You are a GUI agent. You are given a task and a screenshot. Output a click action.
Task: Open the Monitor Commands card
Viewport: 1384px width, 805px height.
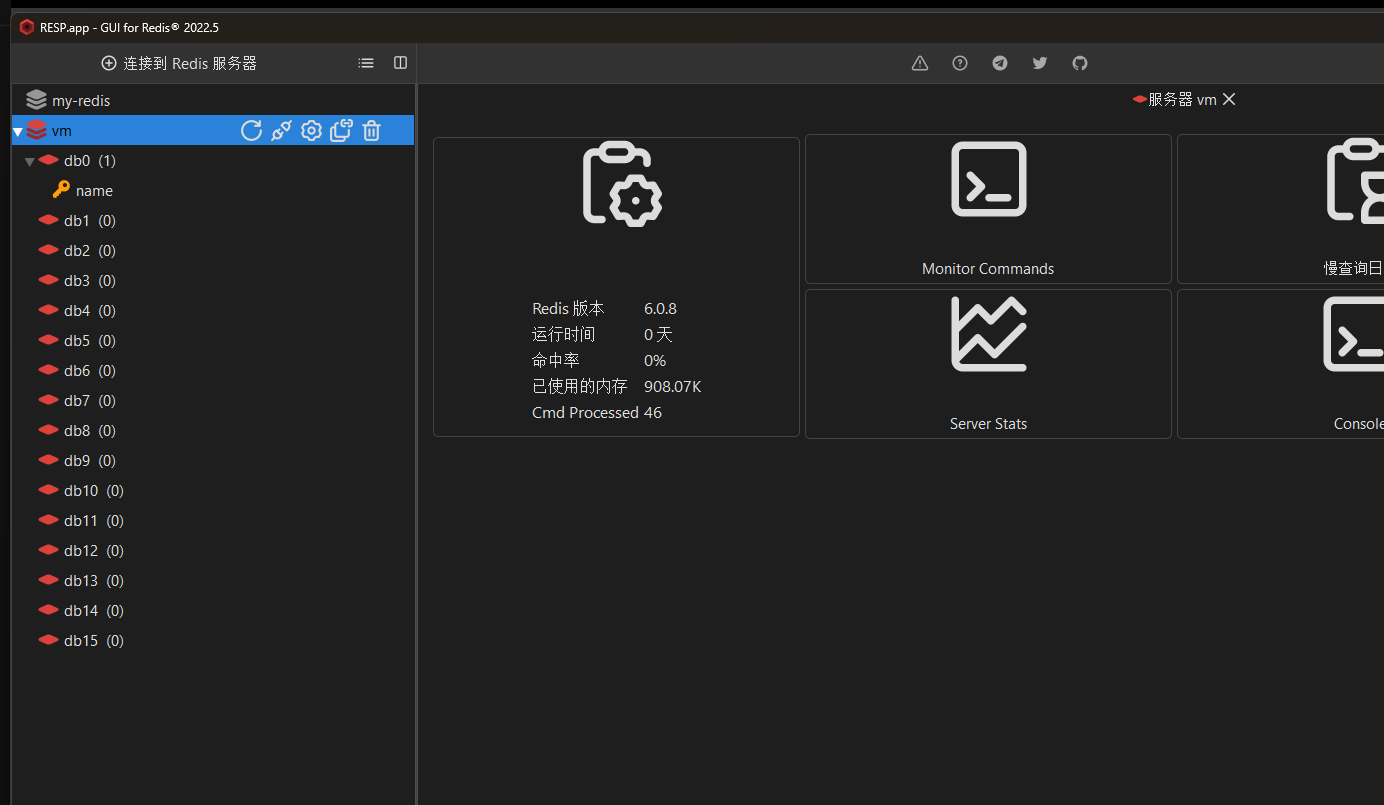[988, 209]
